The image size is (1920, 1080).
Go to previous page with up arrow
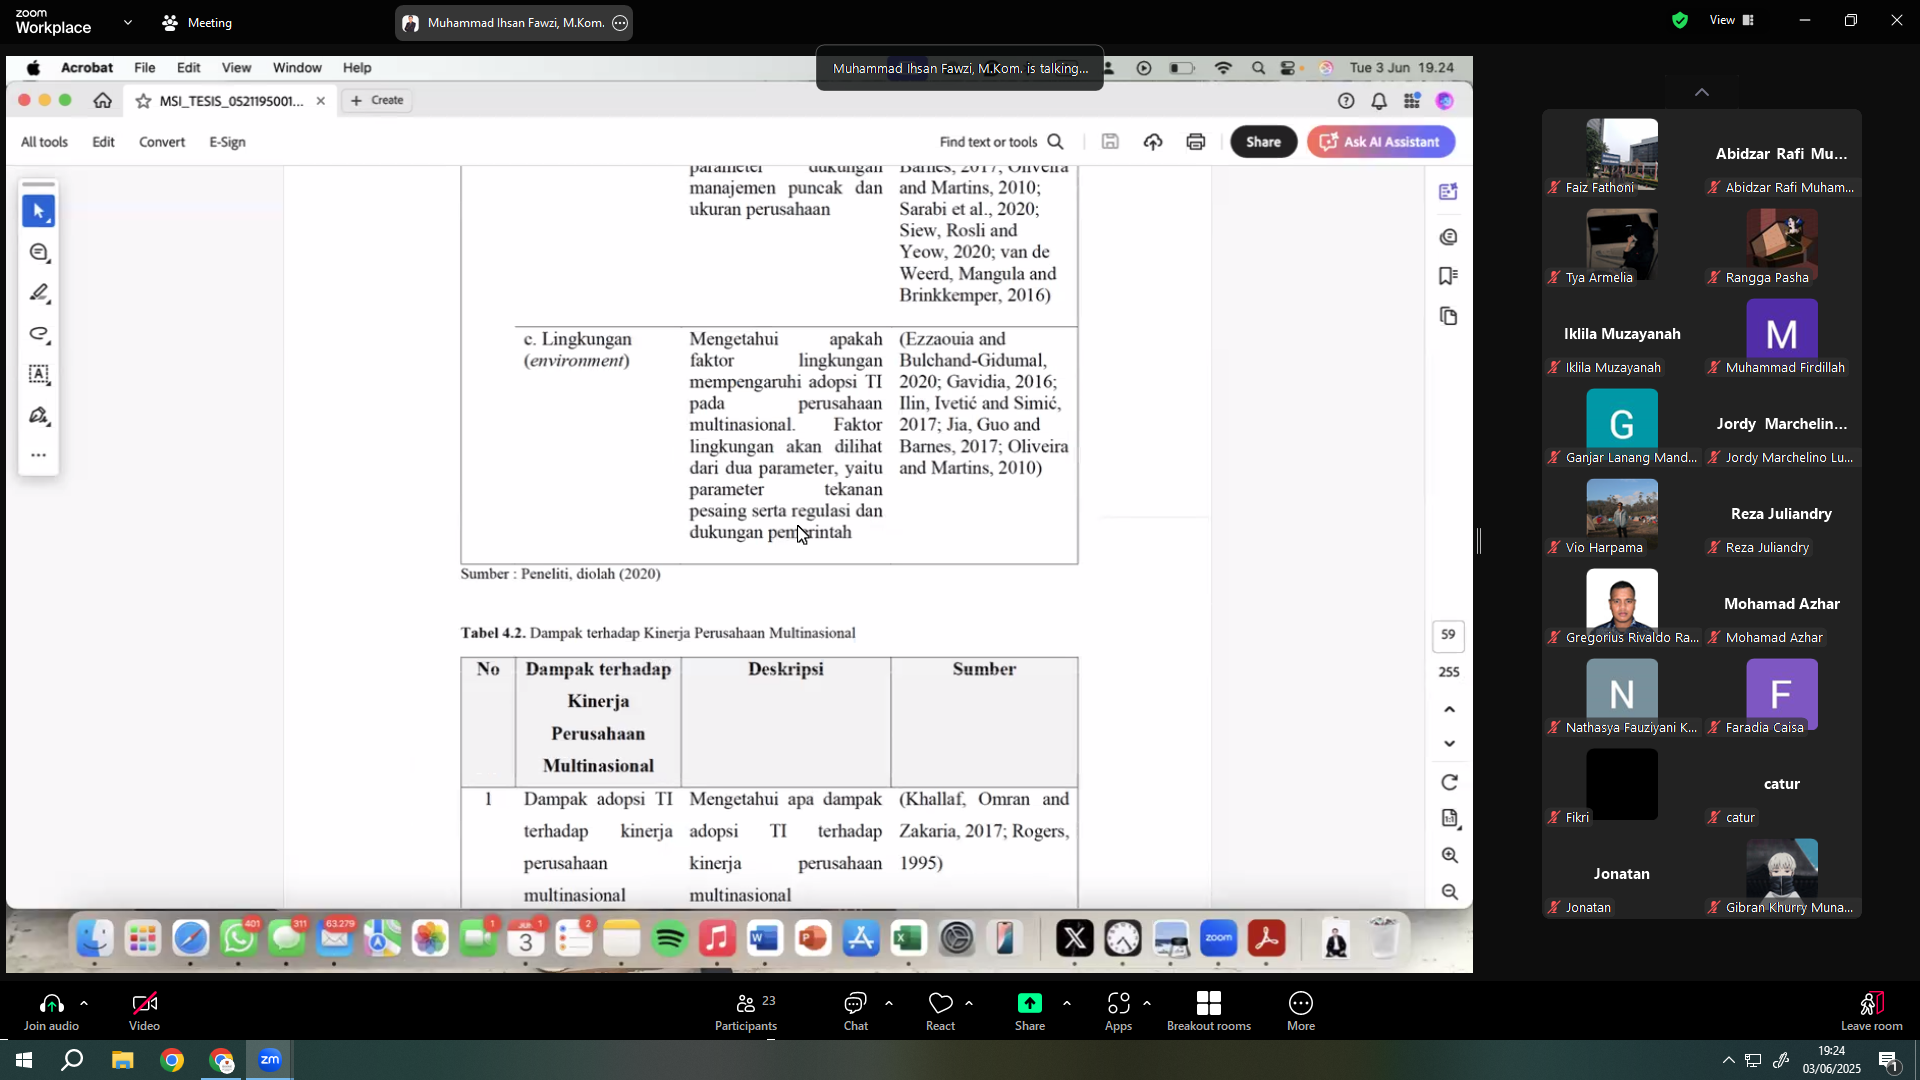pyautogui.click(x=1449, y=710)
